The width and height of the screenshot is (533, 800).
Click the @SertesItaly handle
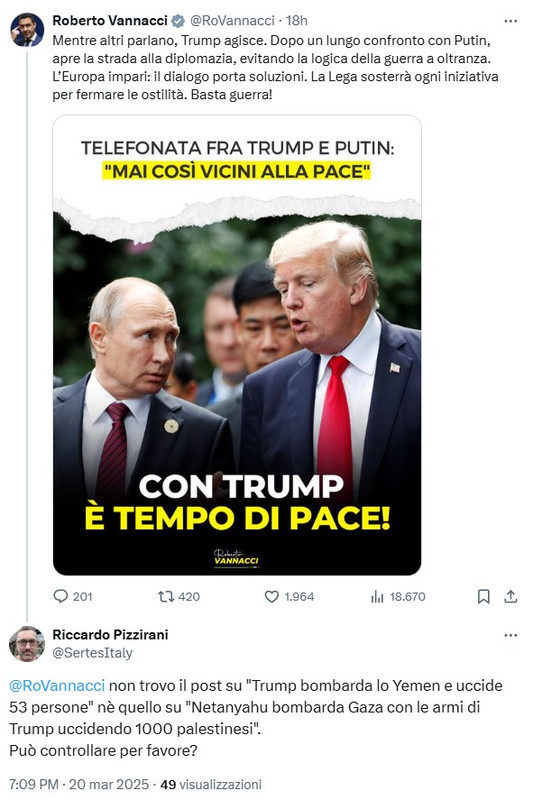tap(92, 653)
